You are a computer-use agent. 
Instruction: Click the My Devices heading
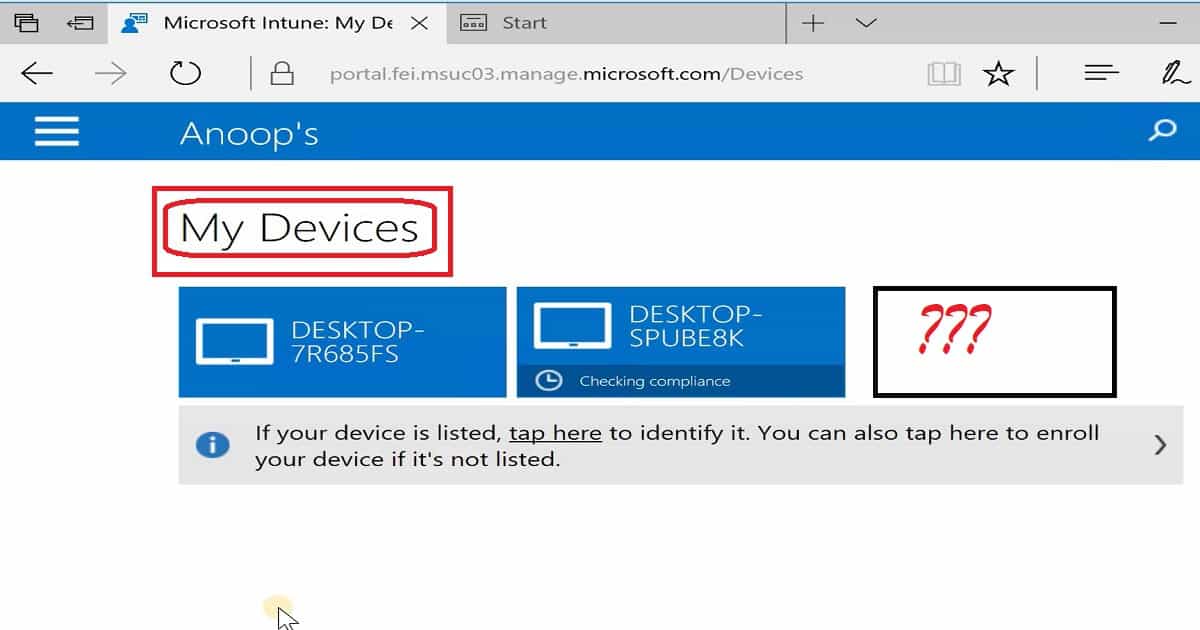[299, 229]
